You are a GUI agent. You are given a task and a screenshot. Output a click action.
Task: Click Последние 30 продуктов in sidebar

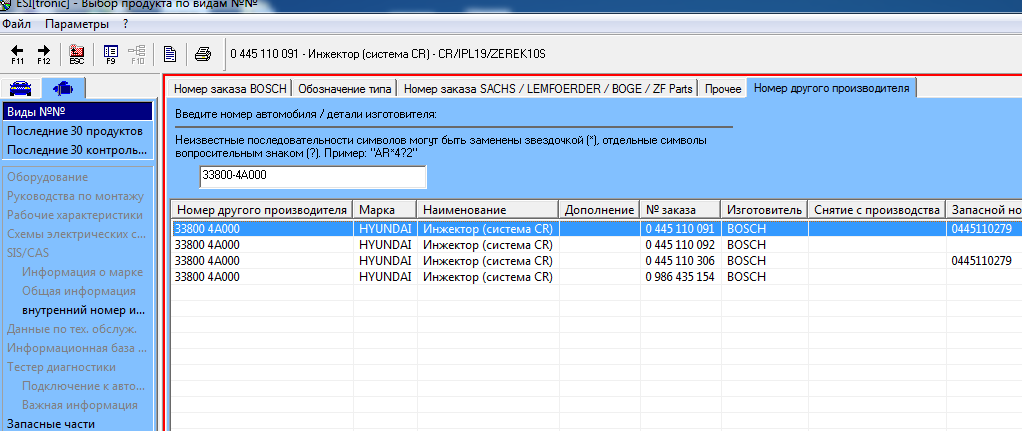(x=75, y=131)
